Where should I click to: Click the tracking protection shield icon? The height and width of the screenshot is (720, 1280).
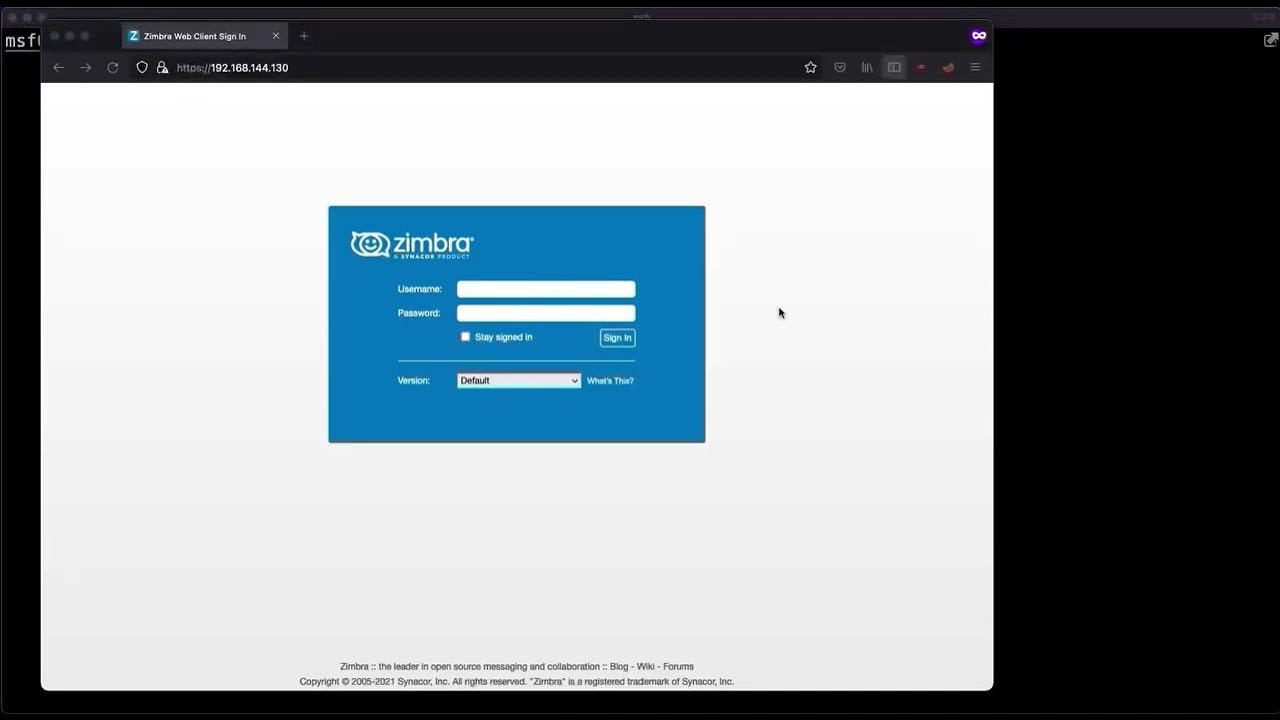tap(142, 67)
